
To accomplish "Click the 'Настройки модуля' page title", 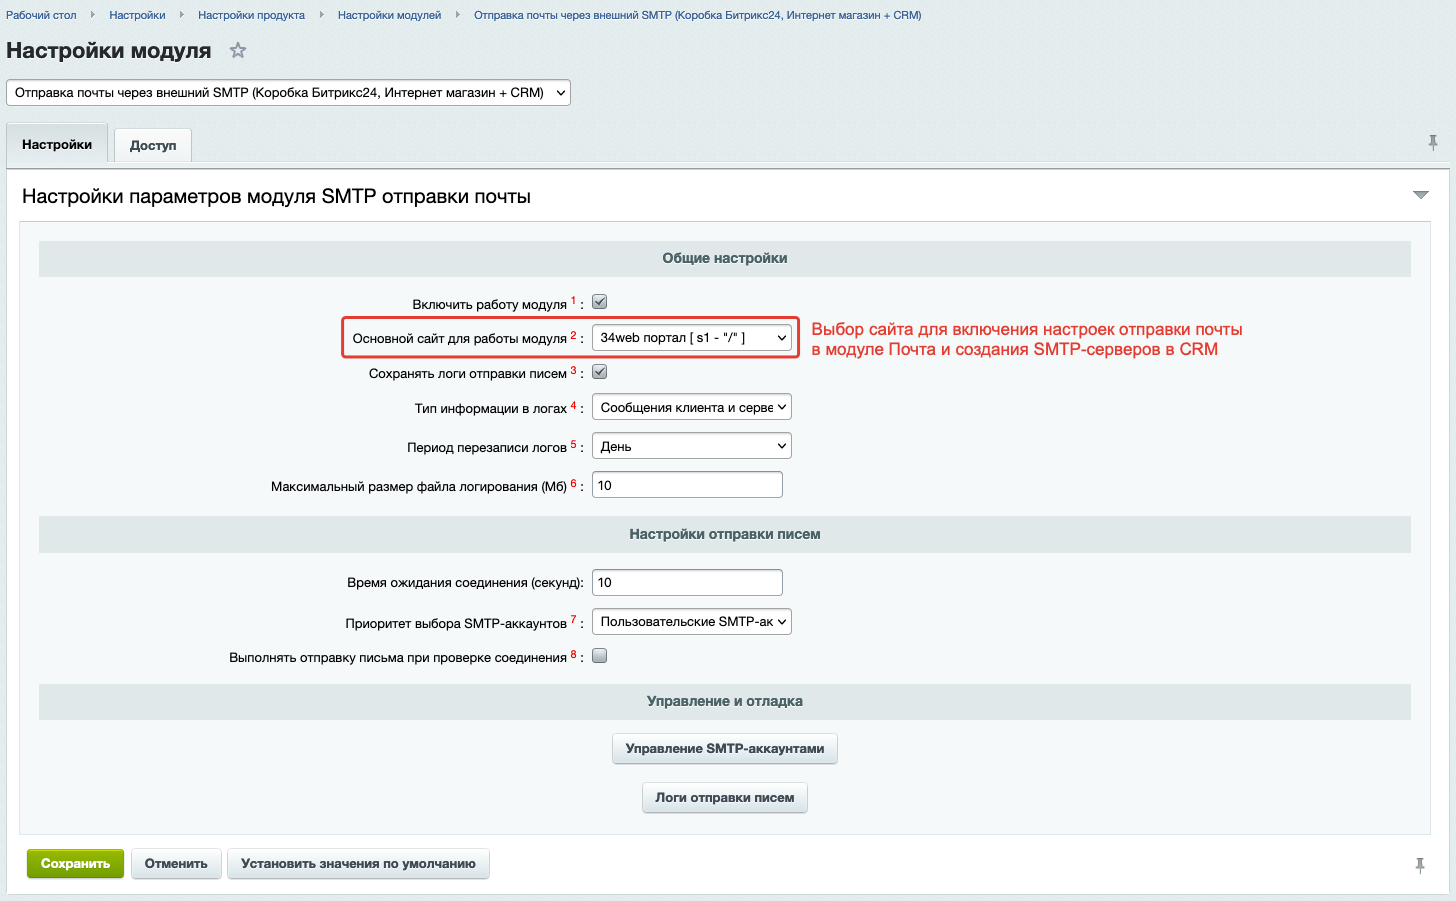I will [x=109, y=51].
